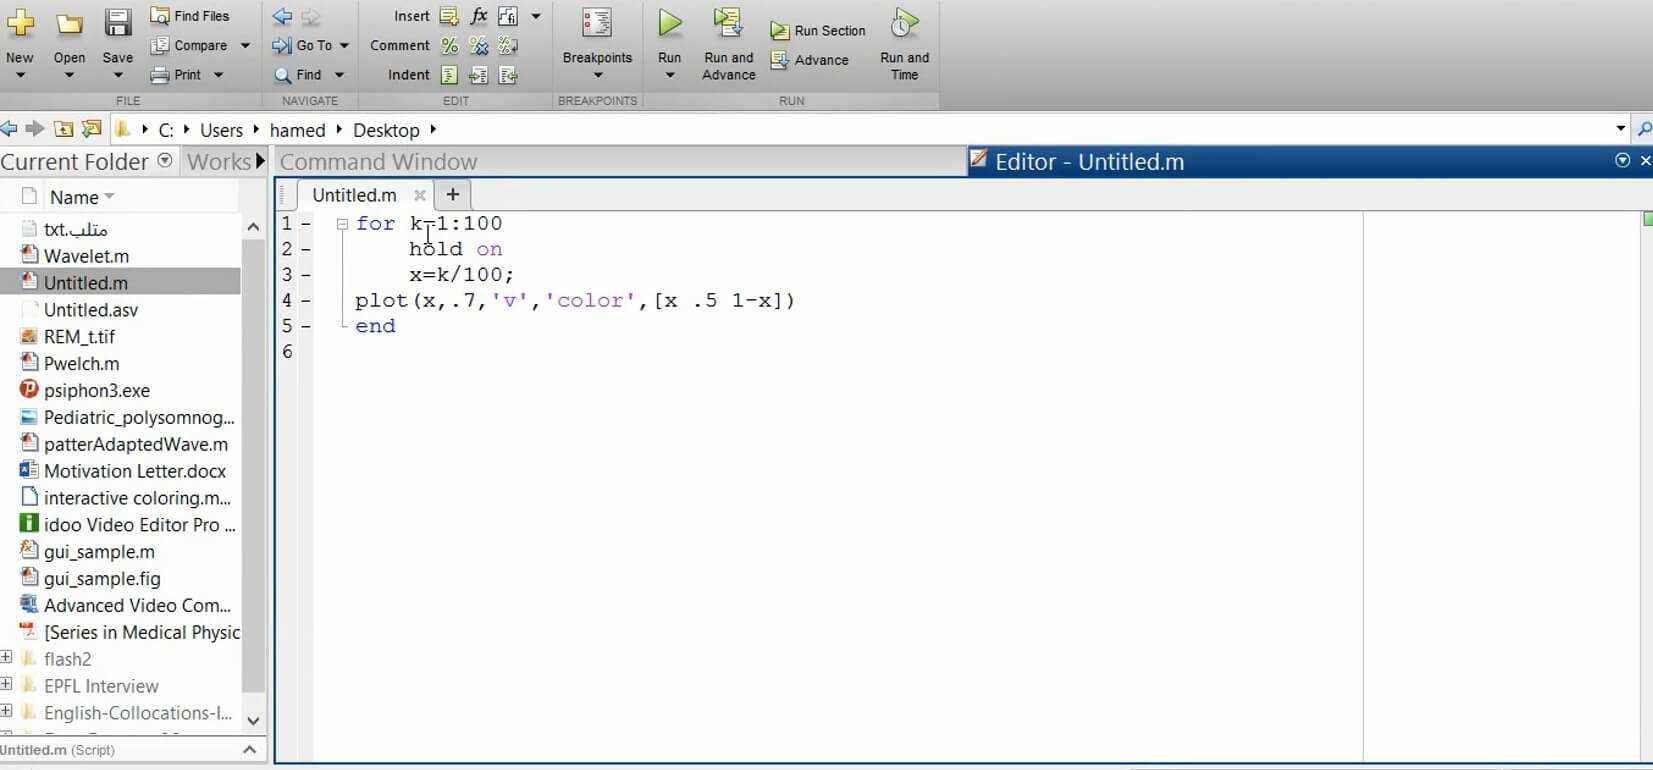Click the Go To button
The image size is (1653, 770).
(303, 46)
